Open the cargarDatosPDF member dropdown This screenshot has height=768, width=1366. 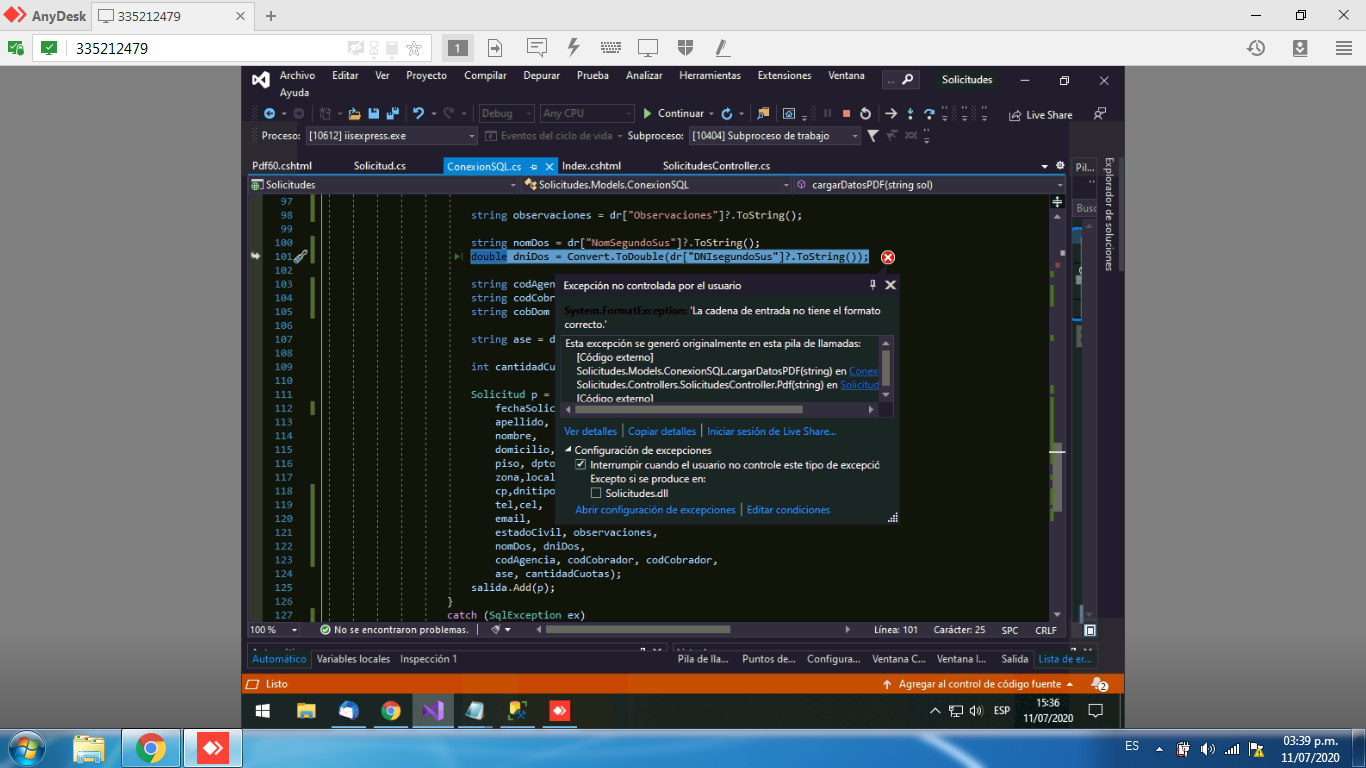[x=930, y=185]
